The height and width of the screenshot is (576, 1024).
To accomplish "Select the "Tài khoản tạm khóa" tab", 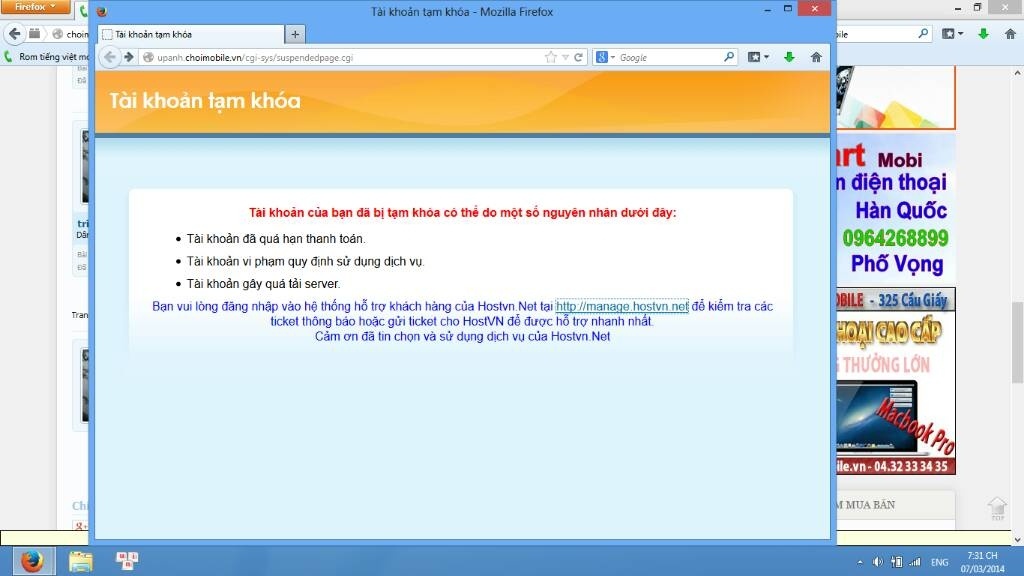I will [191, 34].
